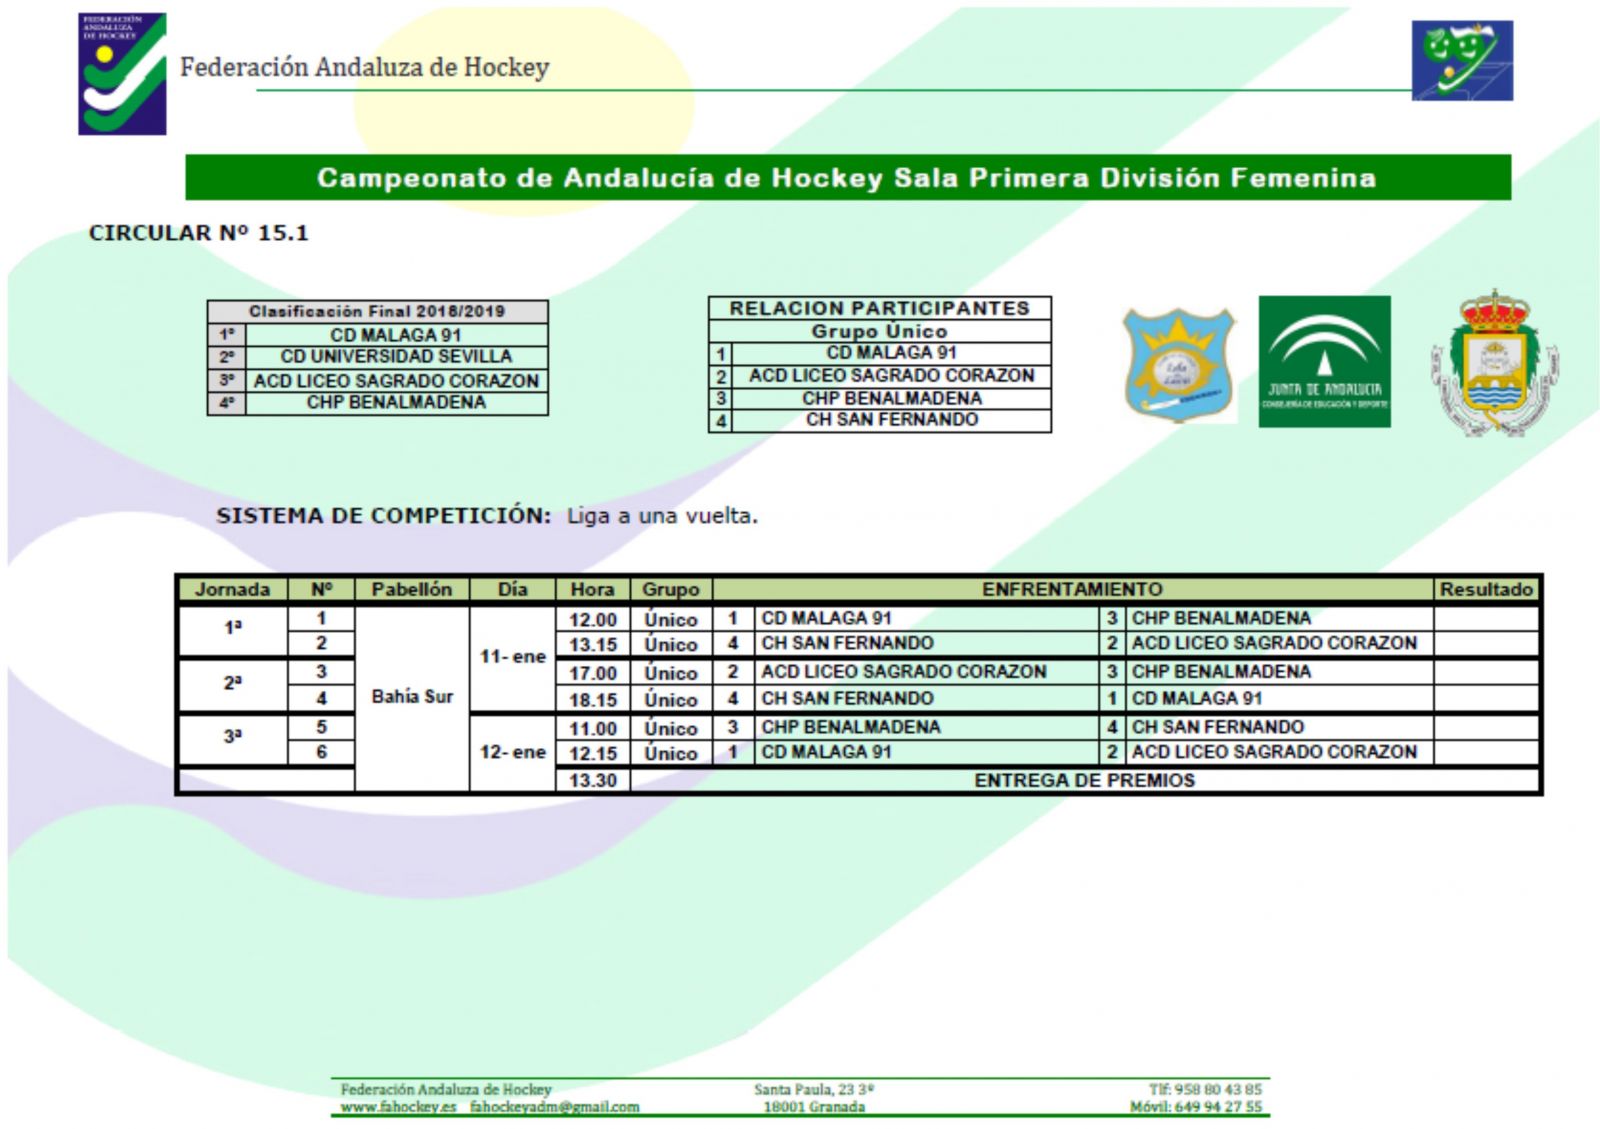This screenshot has height=1129, width=1600.
Task: Click the '12- ene' date cell
Action: [512, 752]
